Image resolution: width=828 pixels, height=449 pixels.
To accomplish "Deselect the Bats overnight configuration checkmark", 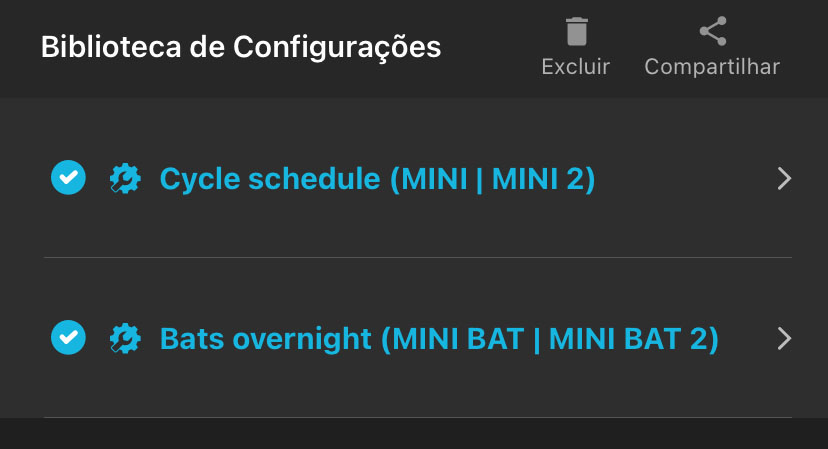I will pyautogui.click(x=68, y=338).
